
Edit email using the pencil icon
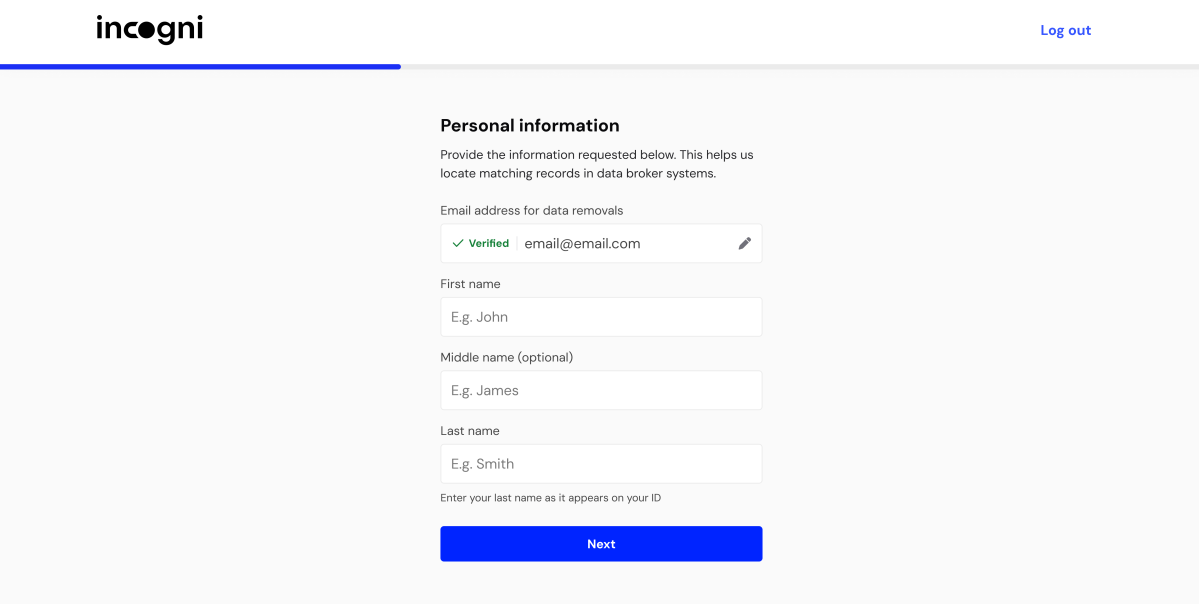[x=744, y=243]
